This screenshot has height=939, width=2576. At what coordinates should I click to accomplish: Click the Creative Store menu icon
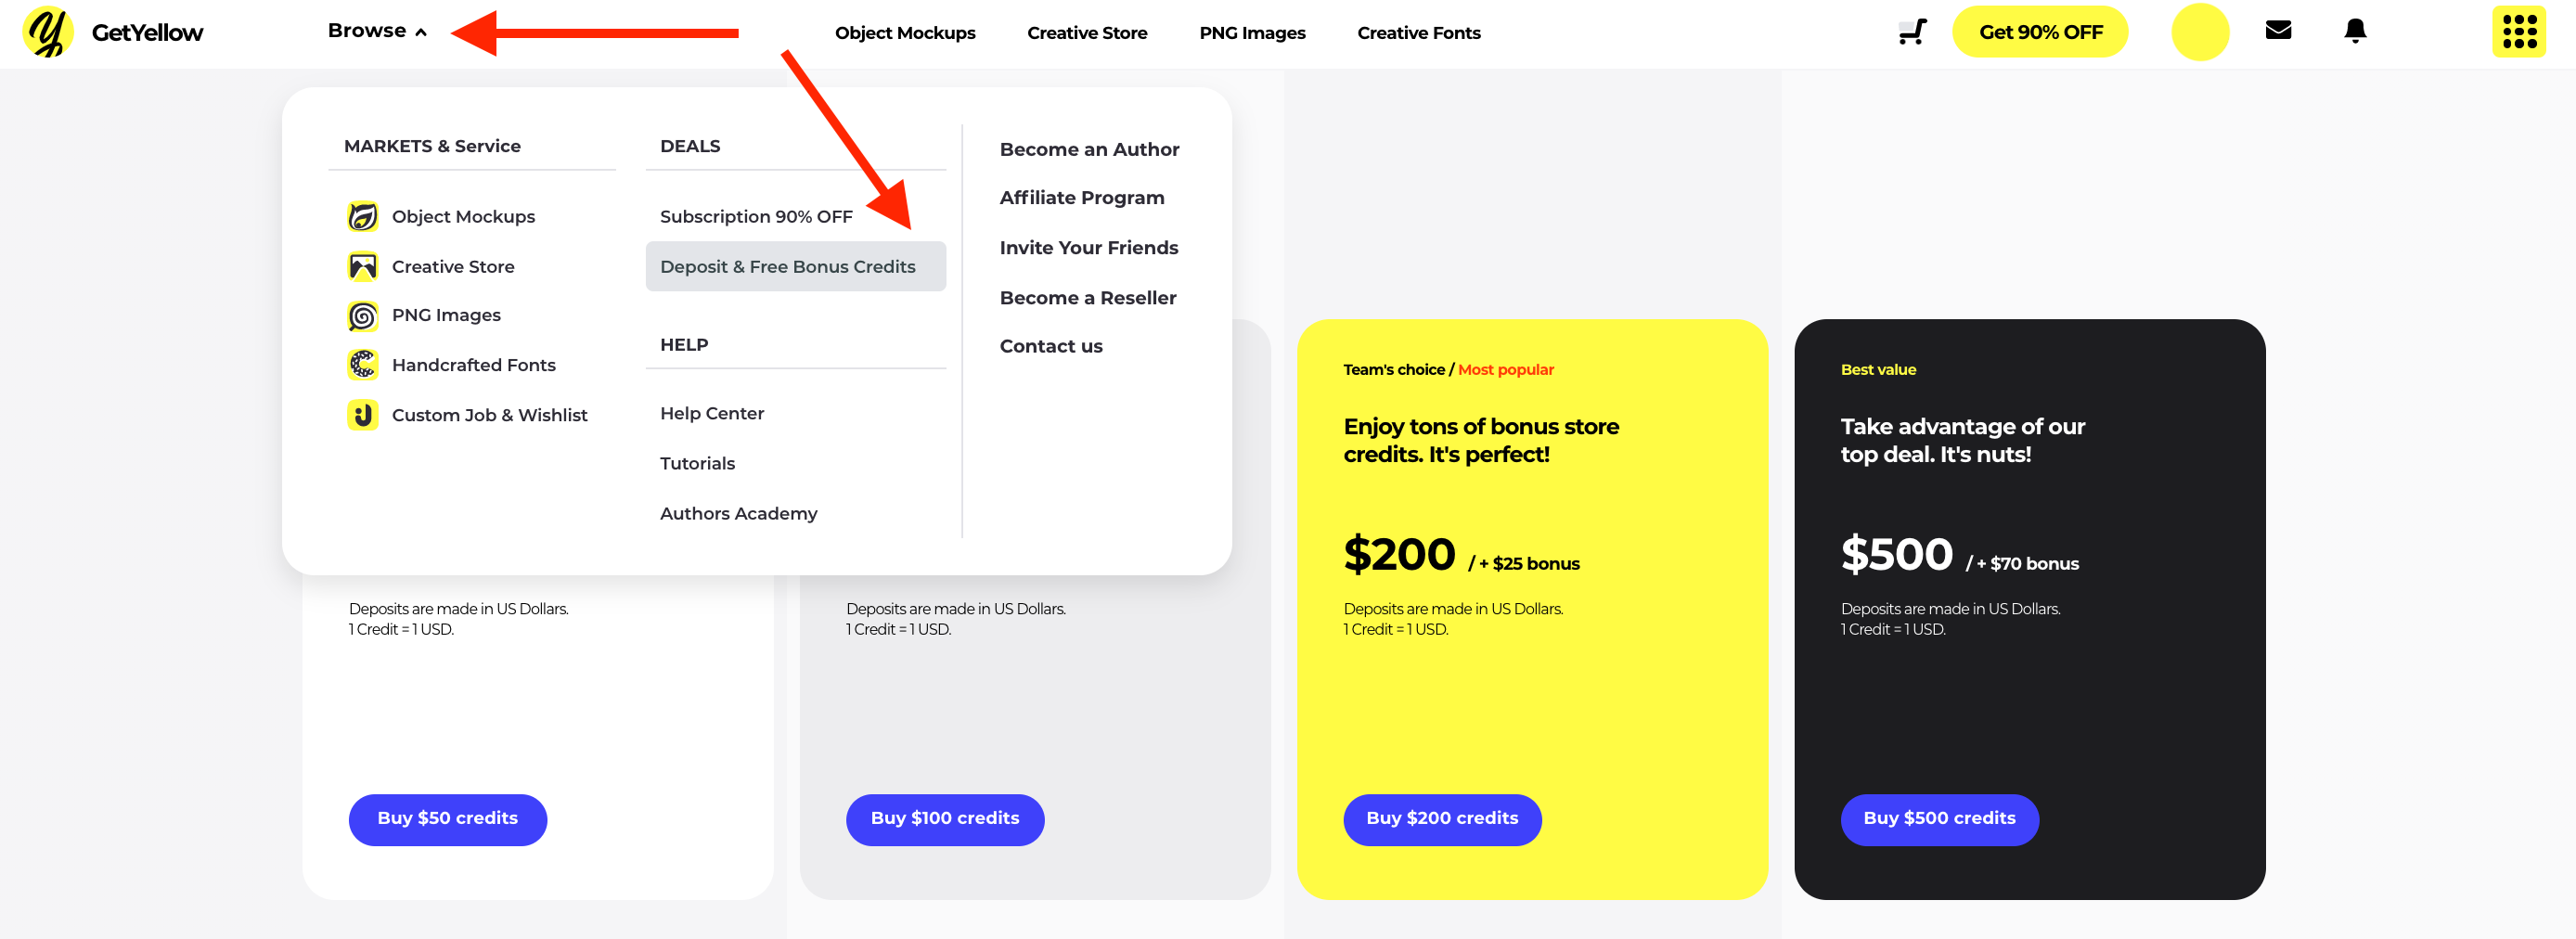point(362,266)
